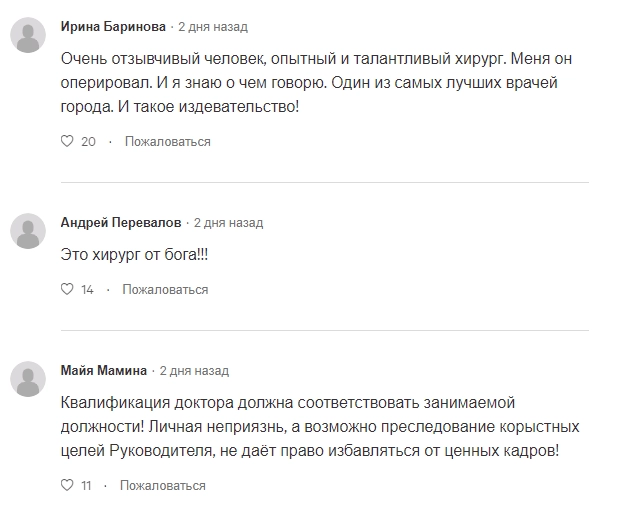The width and height of the screenshot is (618, 511).
Task: Click the like count of 14
Action: point(87,290)
